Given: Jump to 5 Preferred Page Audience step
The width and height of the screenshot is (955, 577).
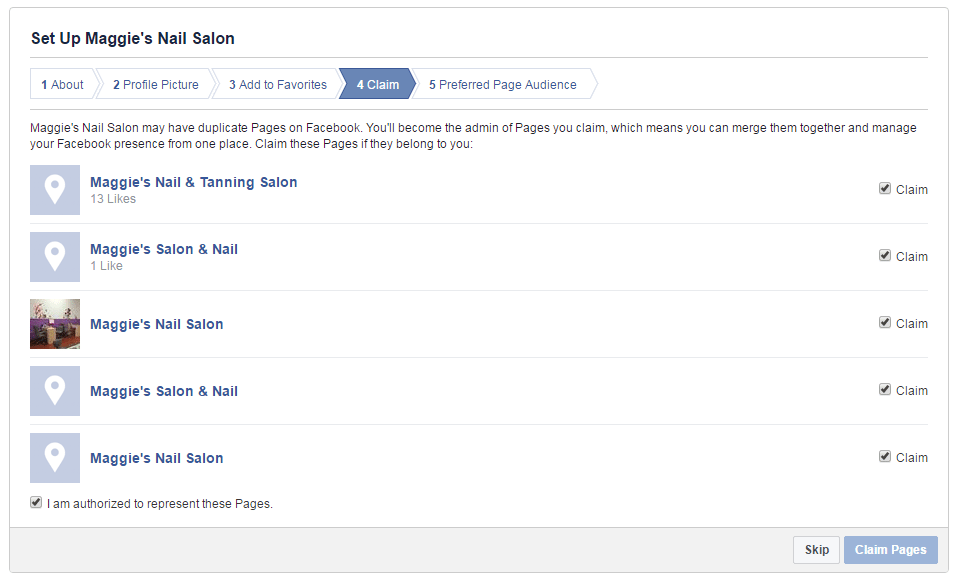Looking at the screenshot, I should (x=502, y=84).
